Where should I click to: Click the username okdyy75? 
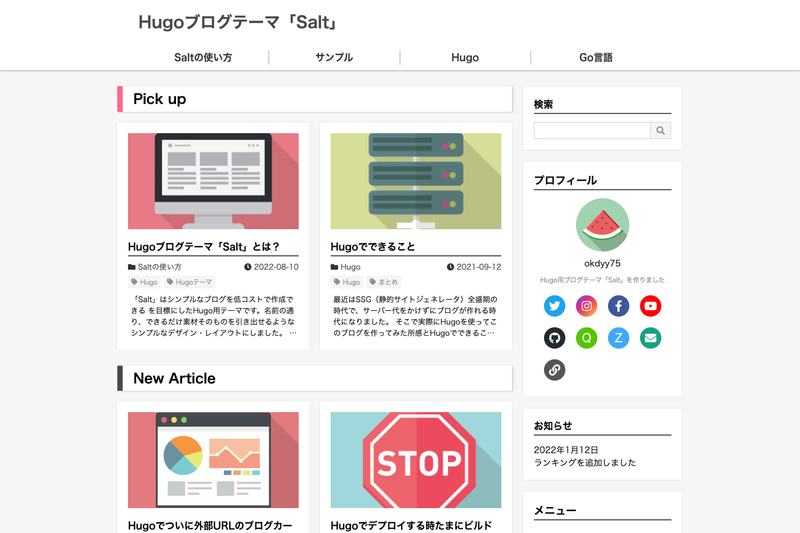pos(603,263)
